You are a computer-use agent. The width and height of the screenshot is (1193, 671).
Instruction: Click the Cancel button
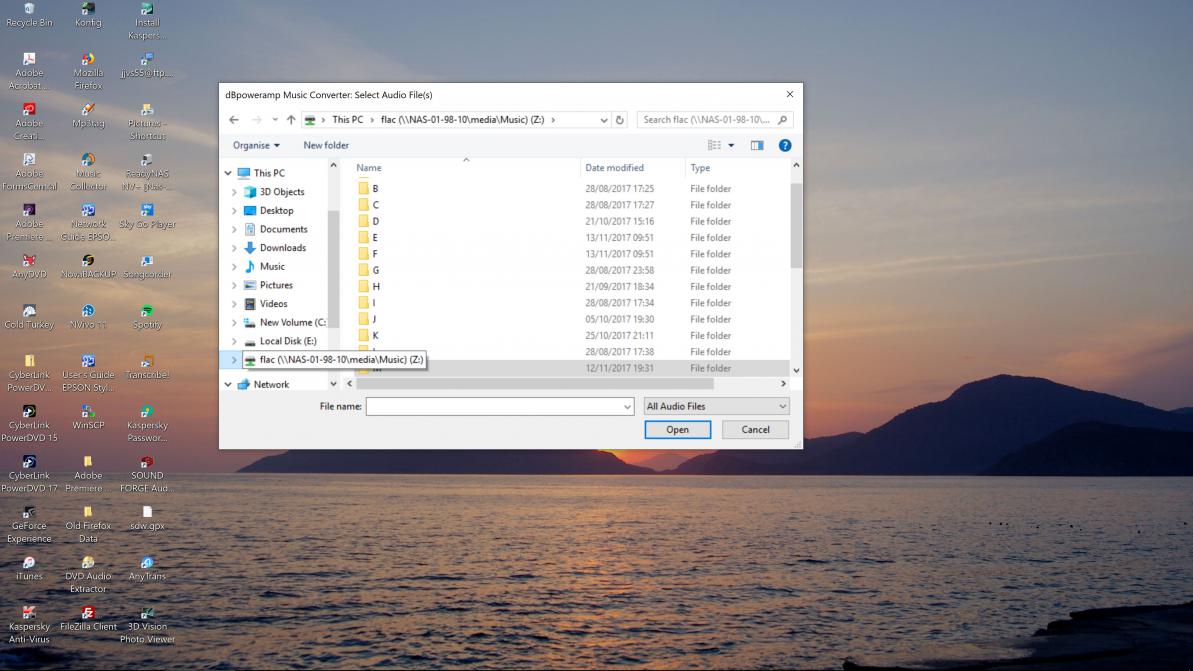click(x=755, y=429)
